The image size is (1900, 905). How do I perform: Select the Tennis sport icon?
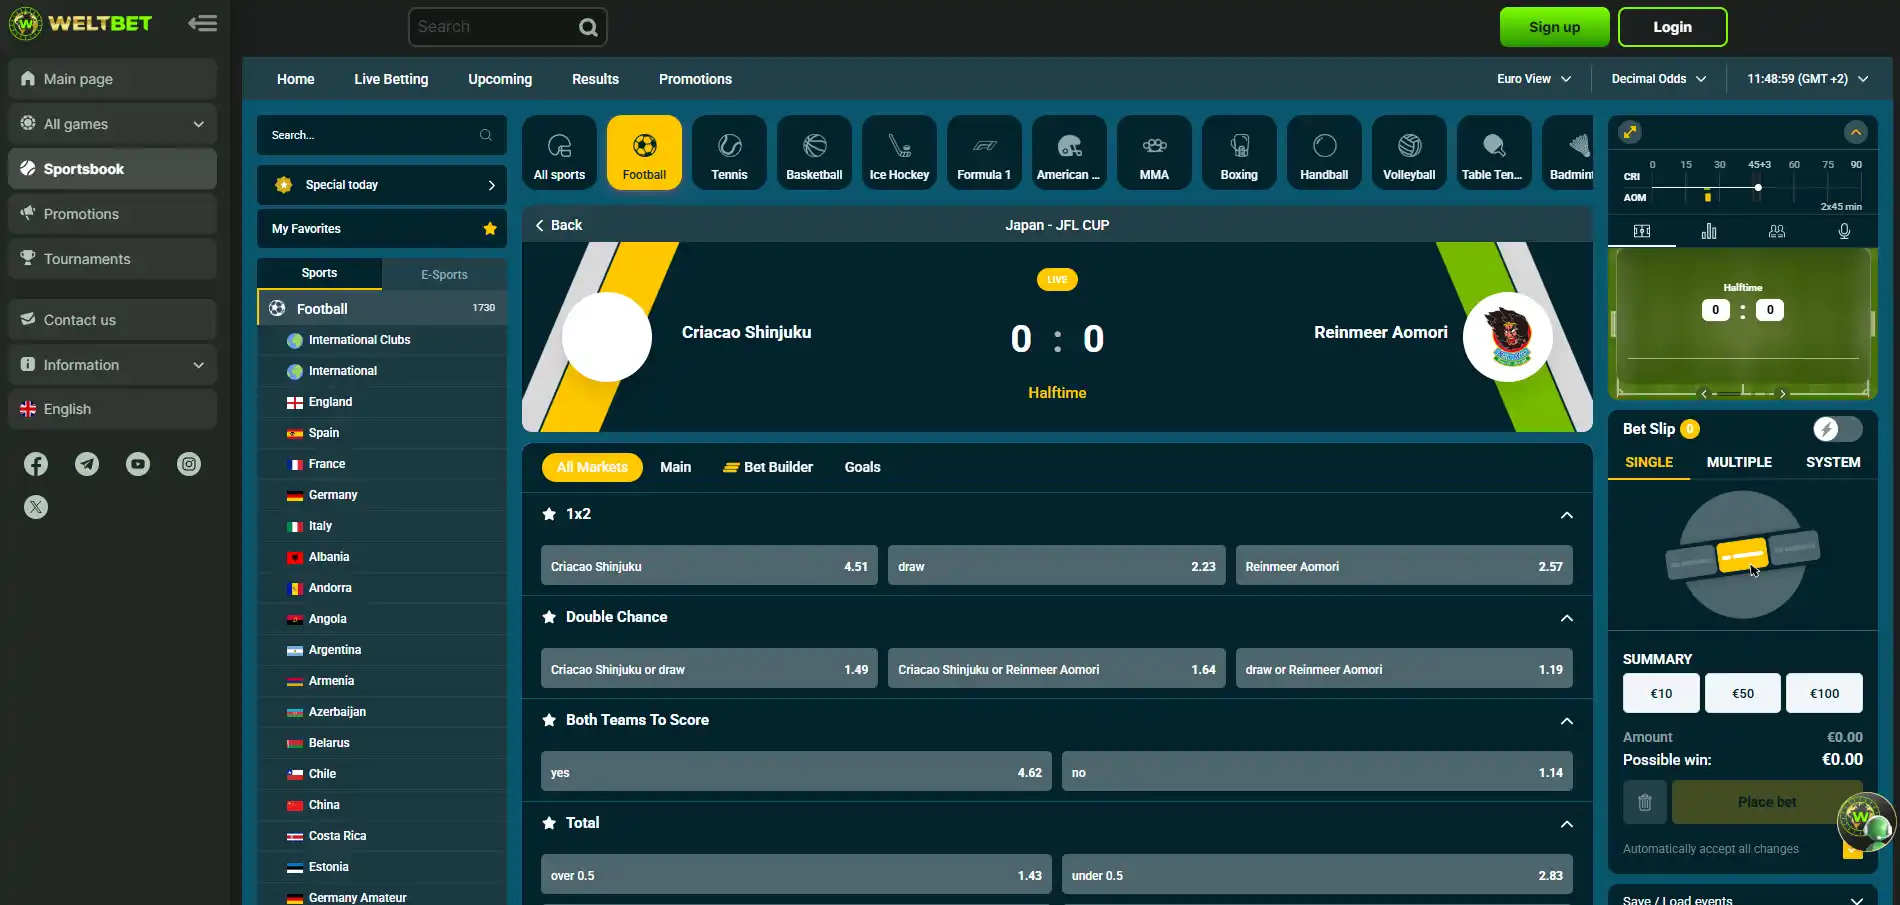click(729, 153)
